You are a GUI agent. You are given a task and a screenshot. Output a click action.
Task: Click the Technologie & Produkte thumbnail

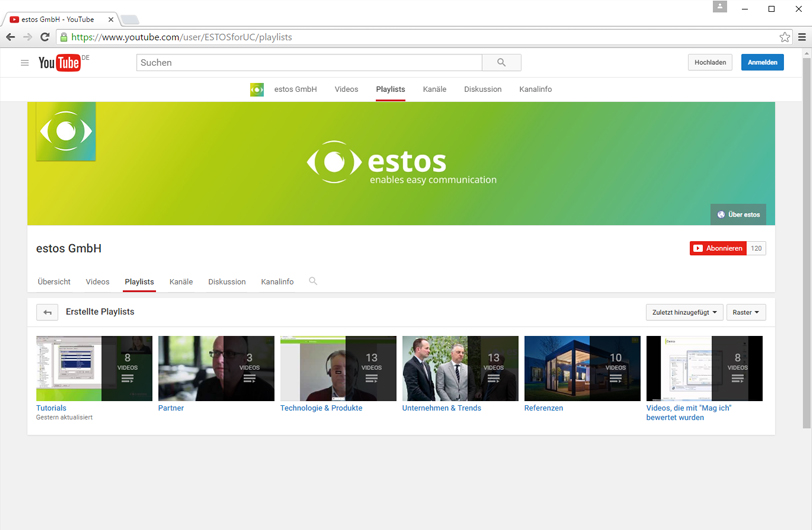(x=338, y=368)
